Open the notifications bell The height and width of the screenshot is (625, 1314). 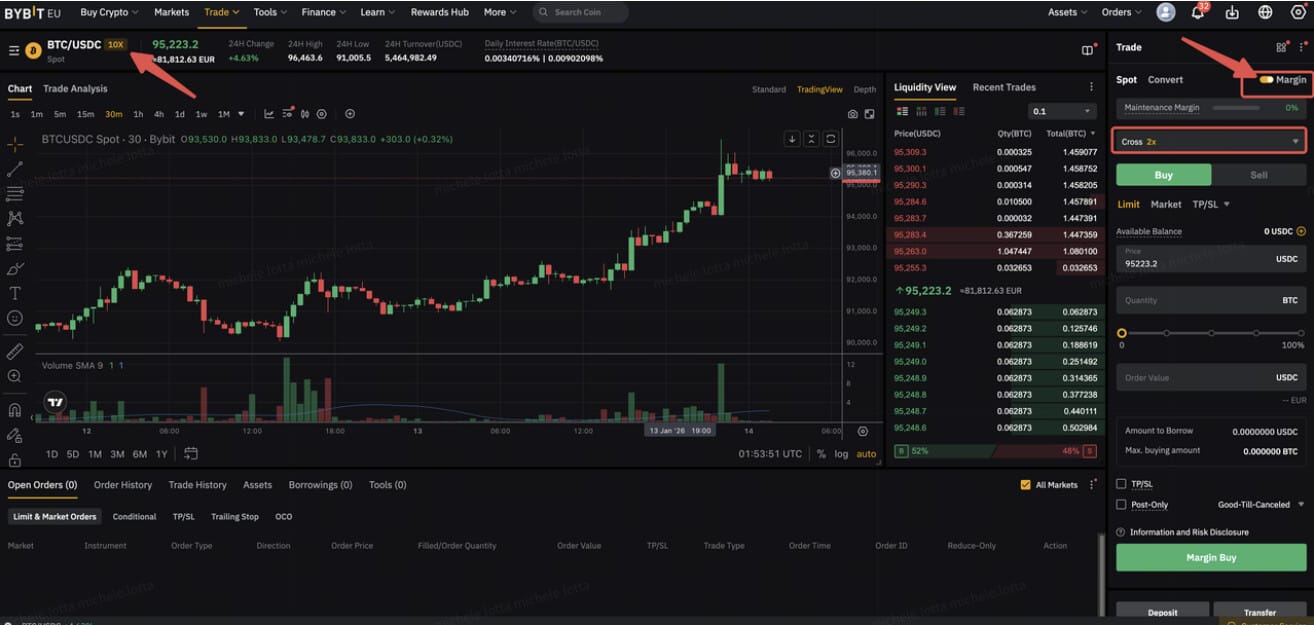click(x=1198, y=12)
